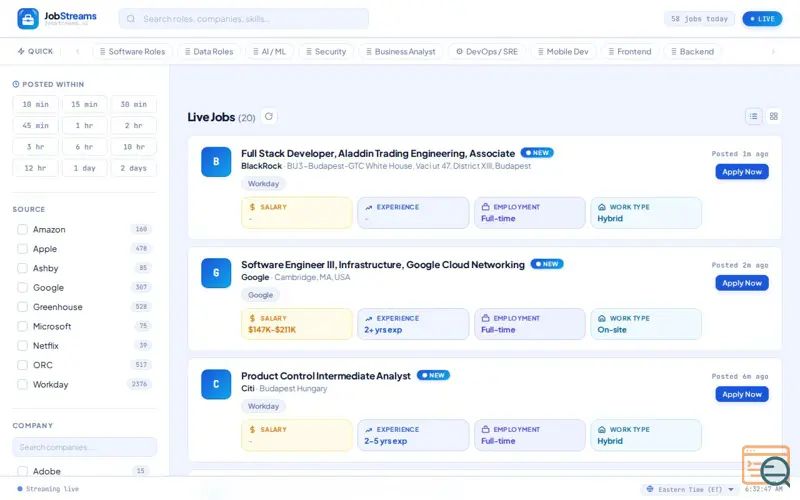Check the Microsoft source checkbox
The height and width of the screenshot is (500, 800).
22,326
